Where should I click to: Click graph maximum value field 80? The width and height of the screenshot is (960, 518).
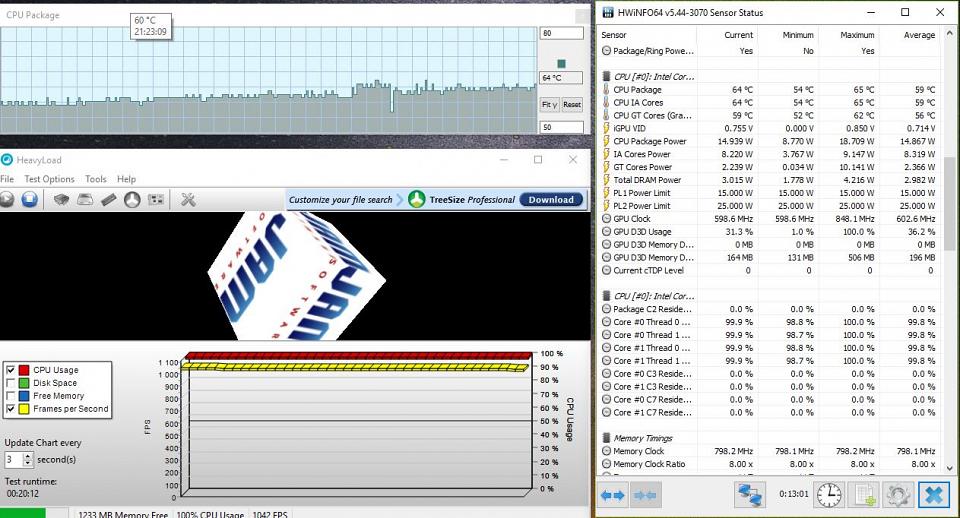561,33
